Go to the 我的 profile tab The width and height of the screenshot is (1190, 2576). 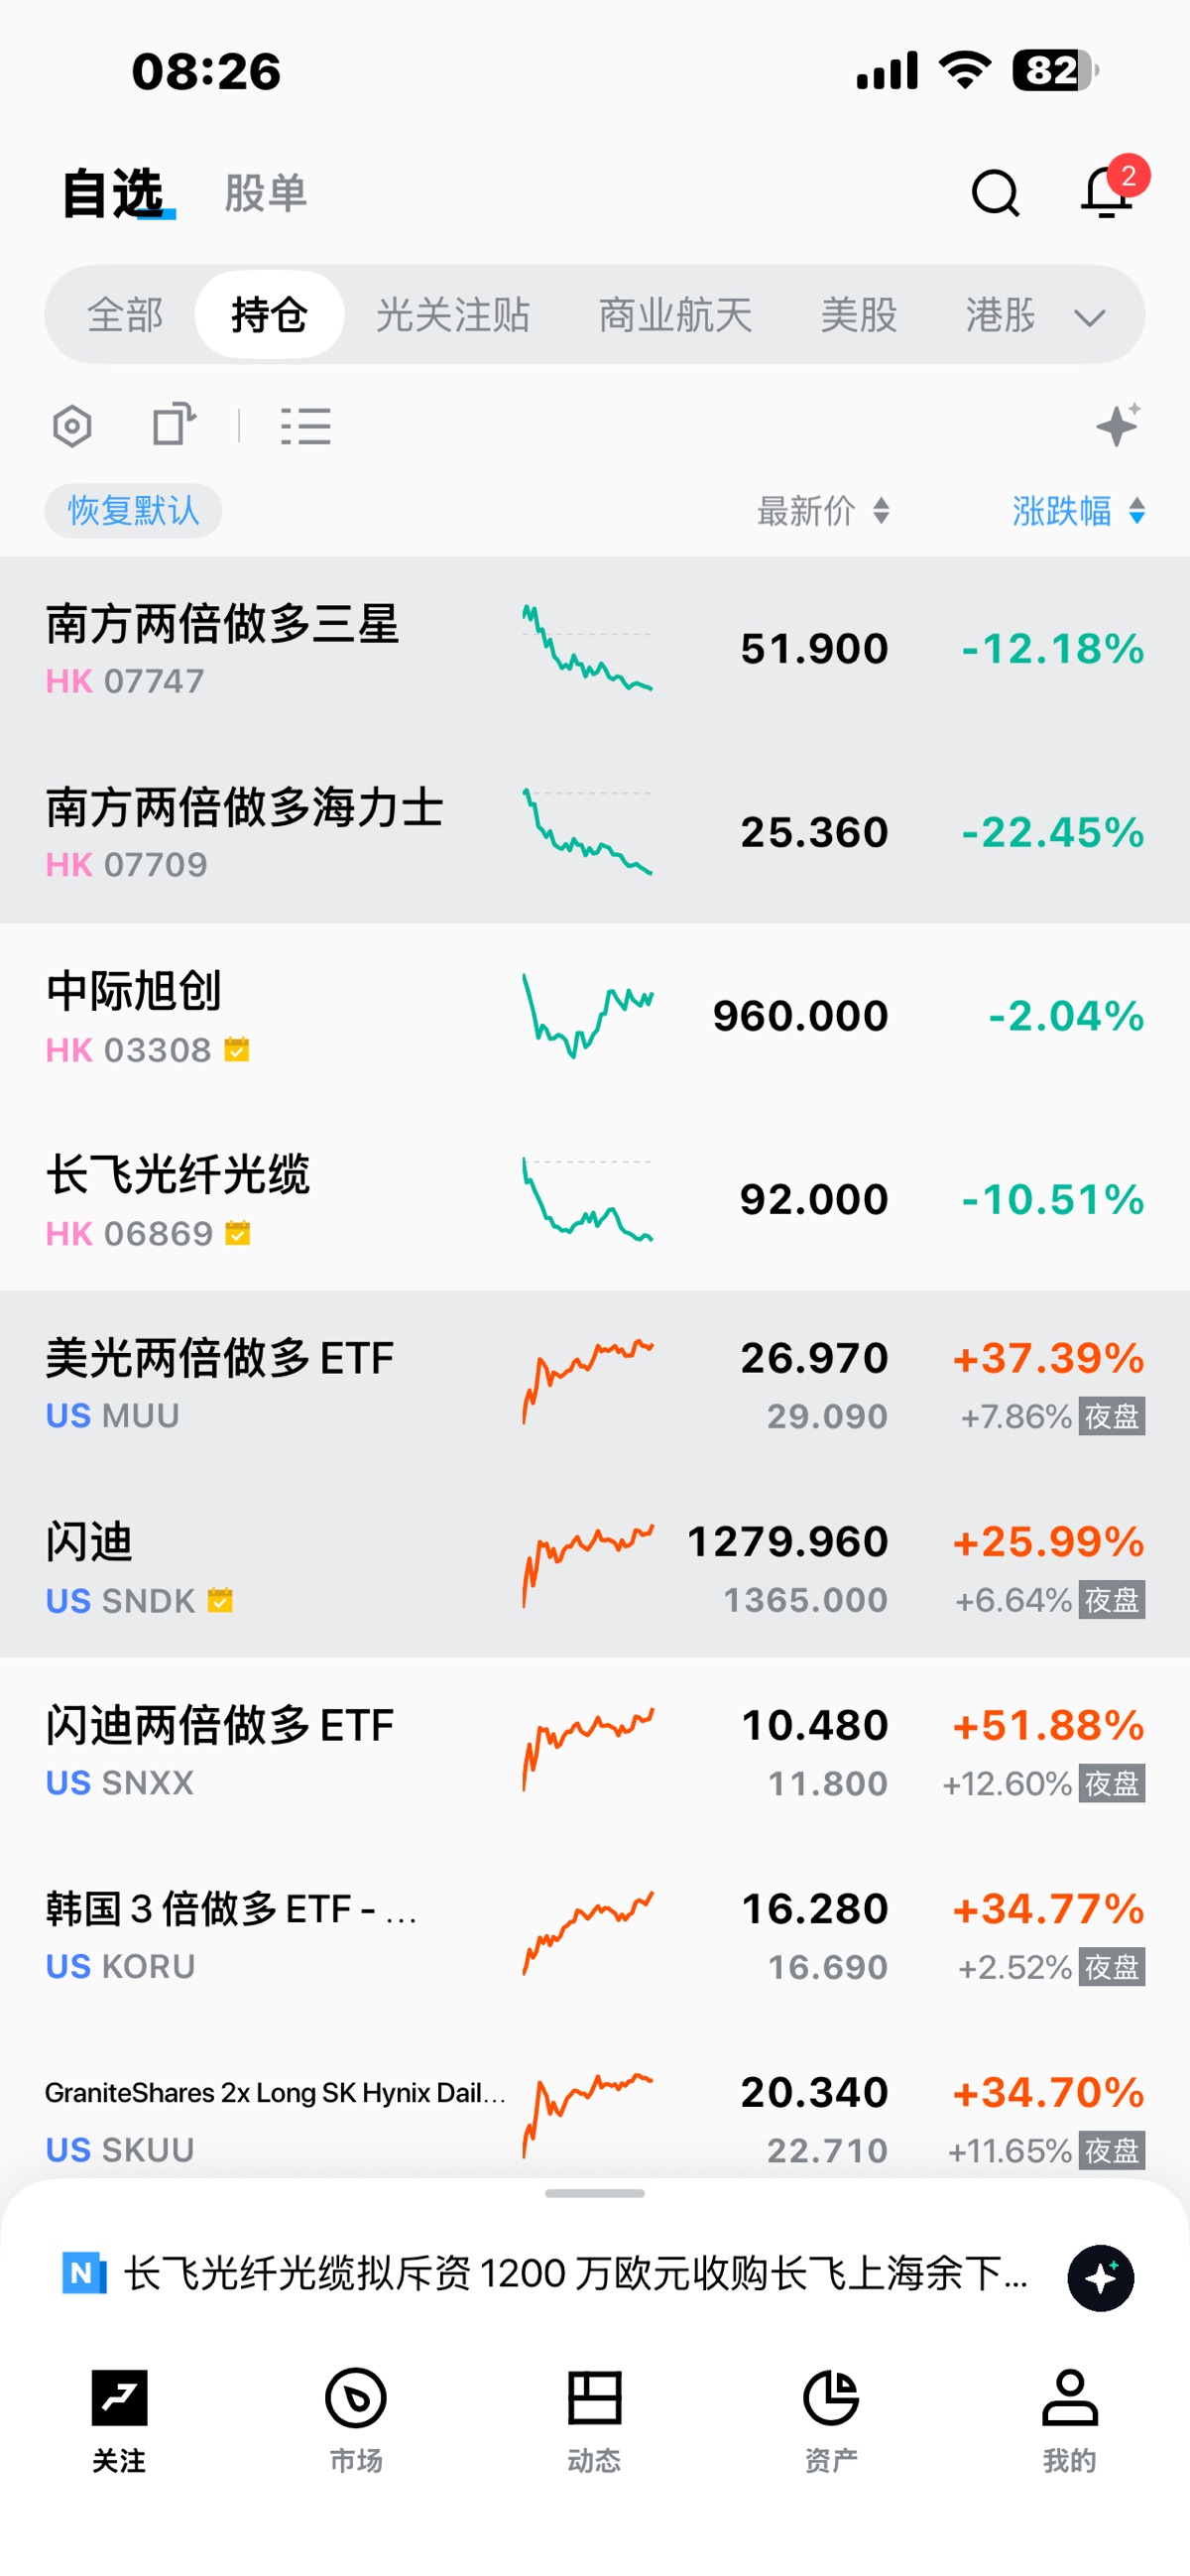(x=1069, y=2420)
